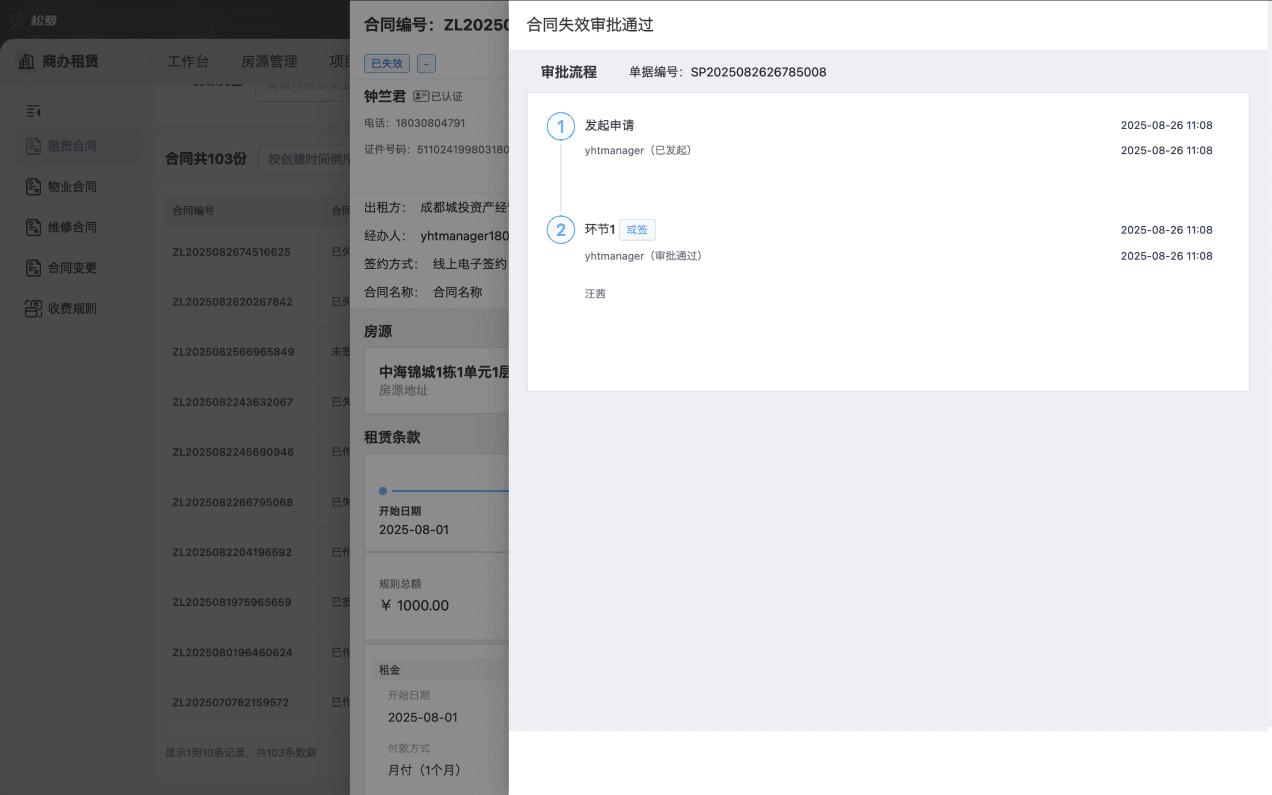The height and width of the screenshot is (795, 1272).
Task: Click the logo in top-left corner
Action: point(33,18)
